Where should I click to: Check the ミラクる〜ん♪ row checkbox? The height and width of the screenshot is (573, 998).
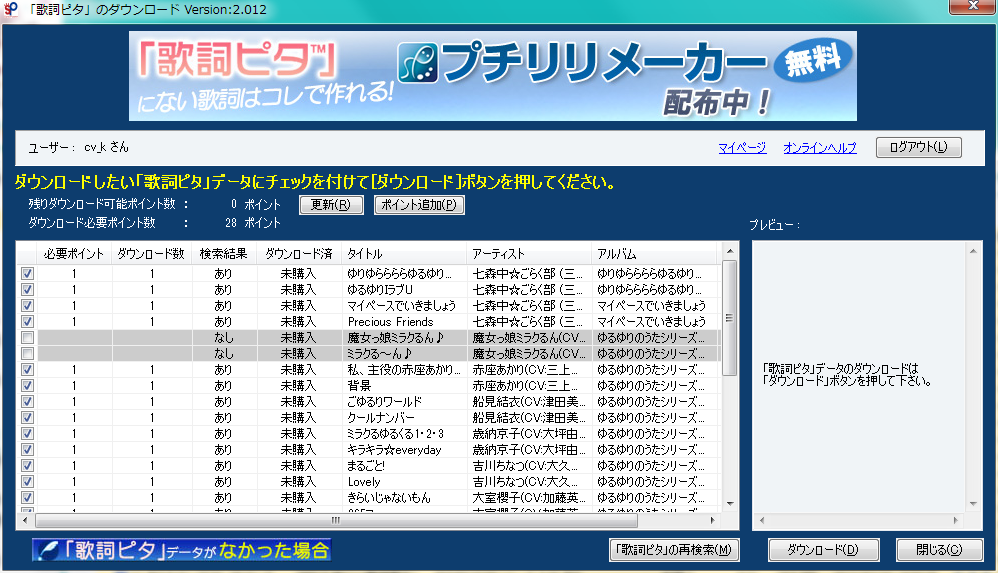(x=27, y=353)
